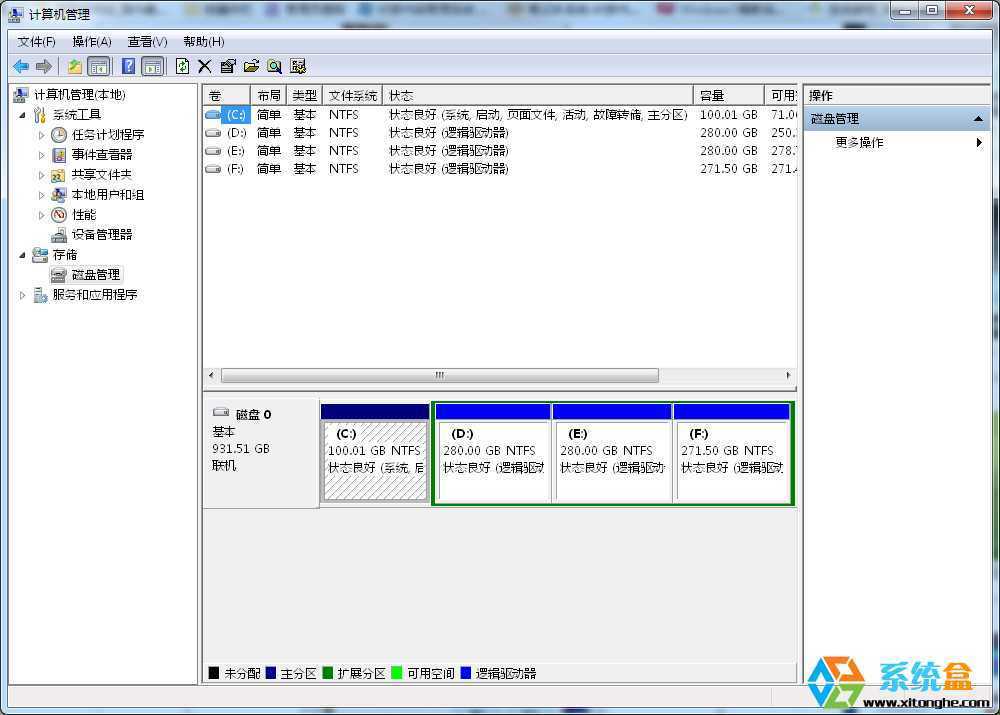The width and height of the screenshot is (1000, 715).
Task: Open the 文件(F) menu
Action: click(x=36, y=42)
